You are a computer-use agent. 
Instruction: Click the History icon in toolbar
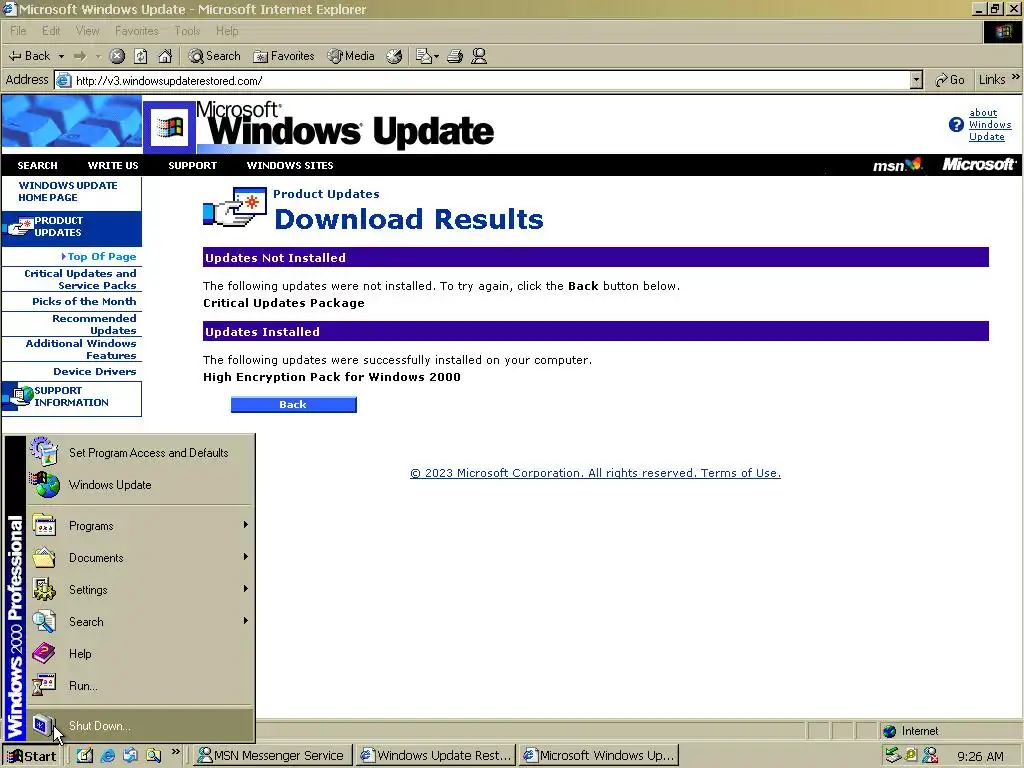pos(394,56)
